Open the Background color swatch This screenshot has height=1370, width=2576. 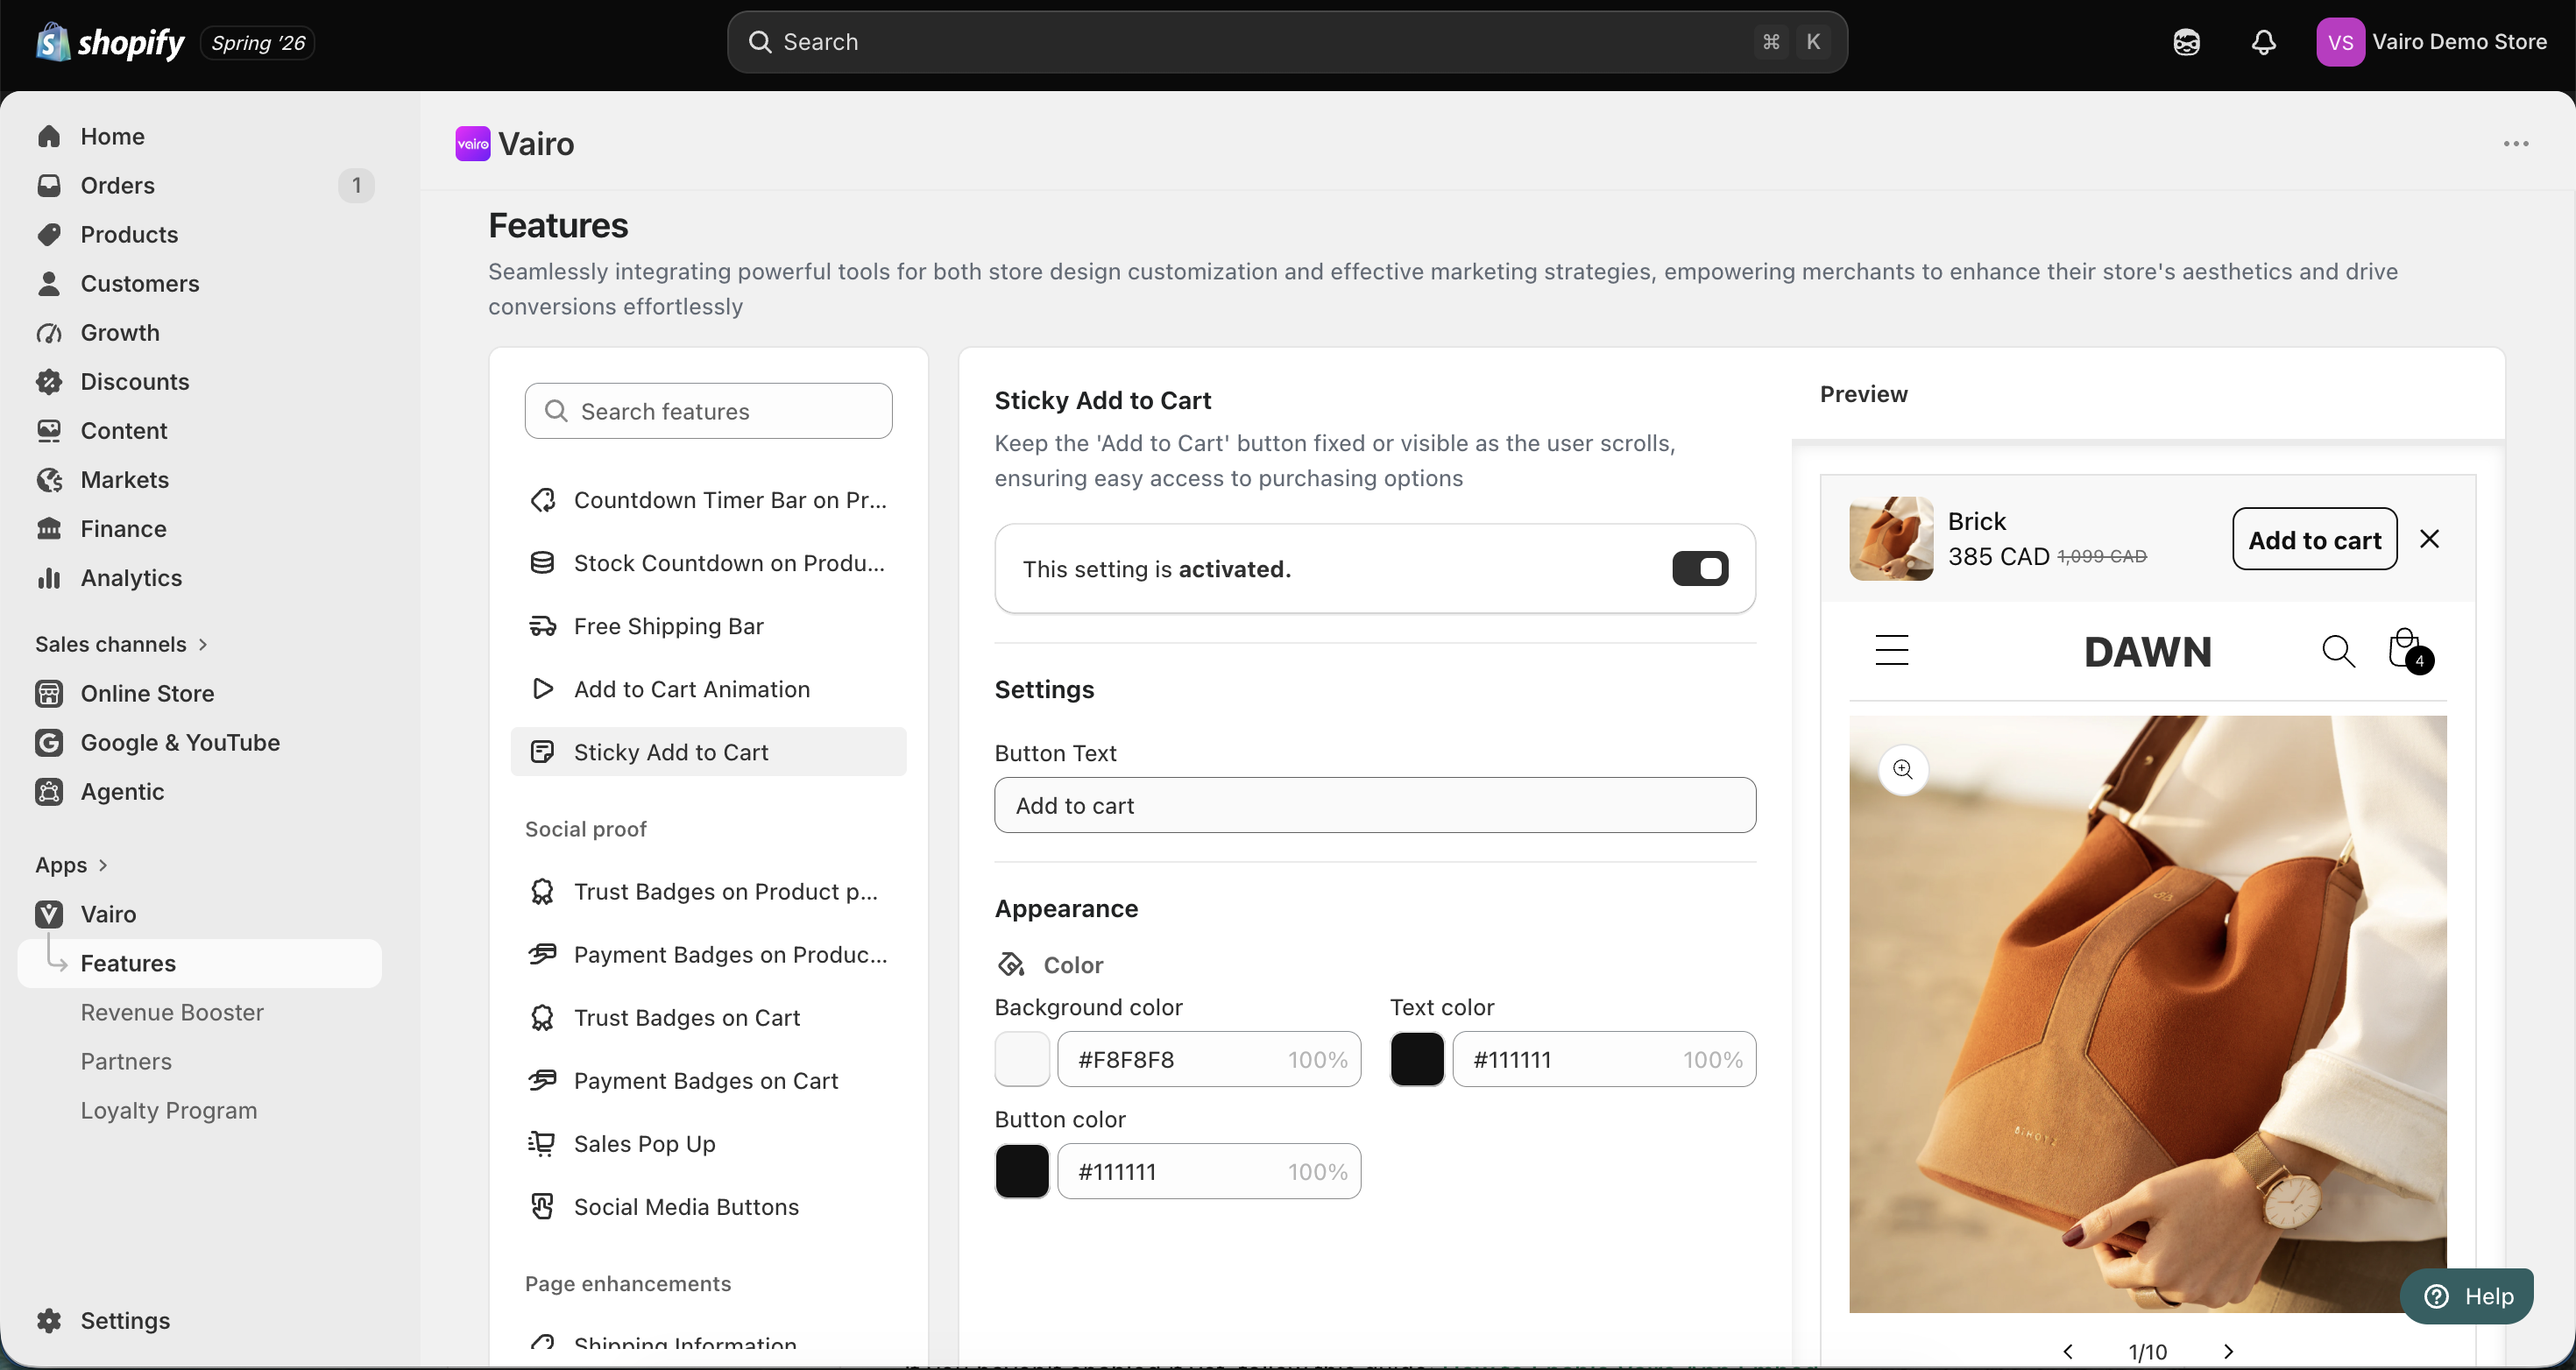coord(1021,1059)
